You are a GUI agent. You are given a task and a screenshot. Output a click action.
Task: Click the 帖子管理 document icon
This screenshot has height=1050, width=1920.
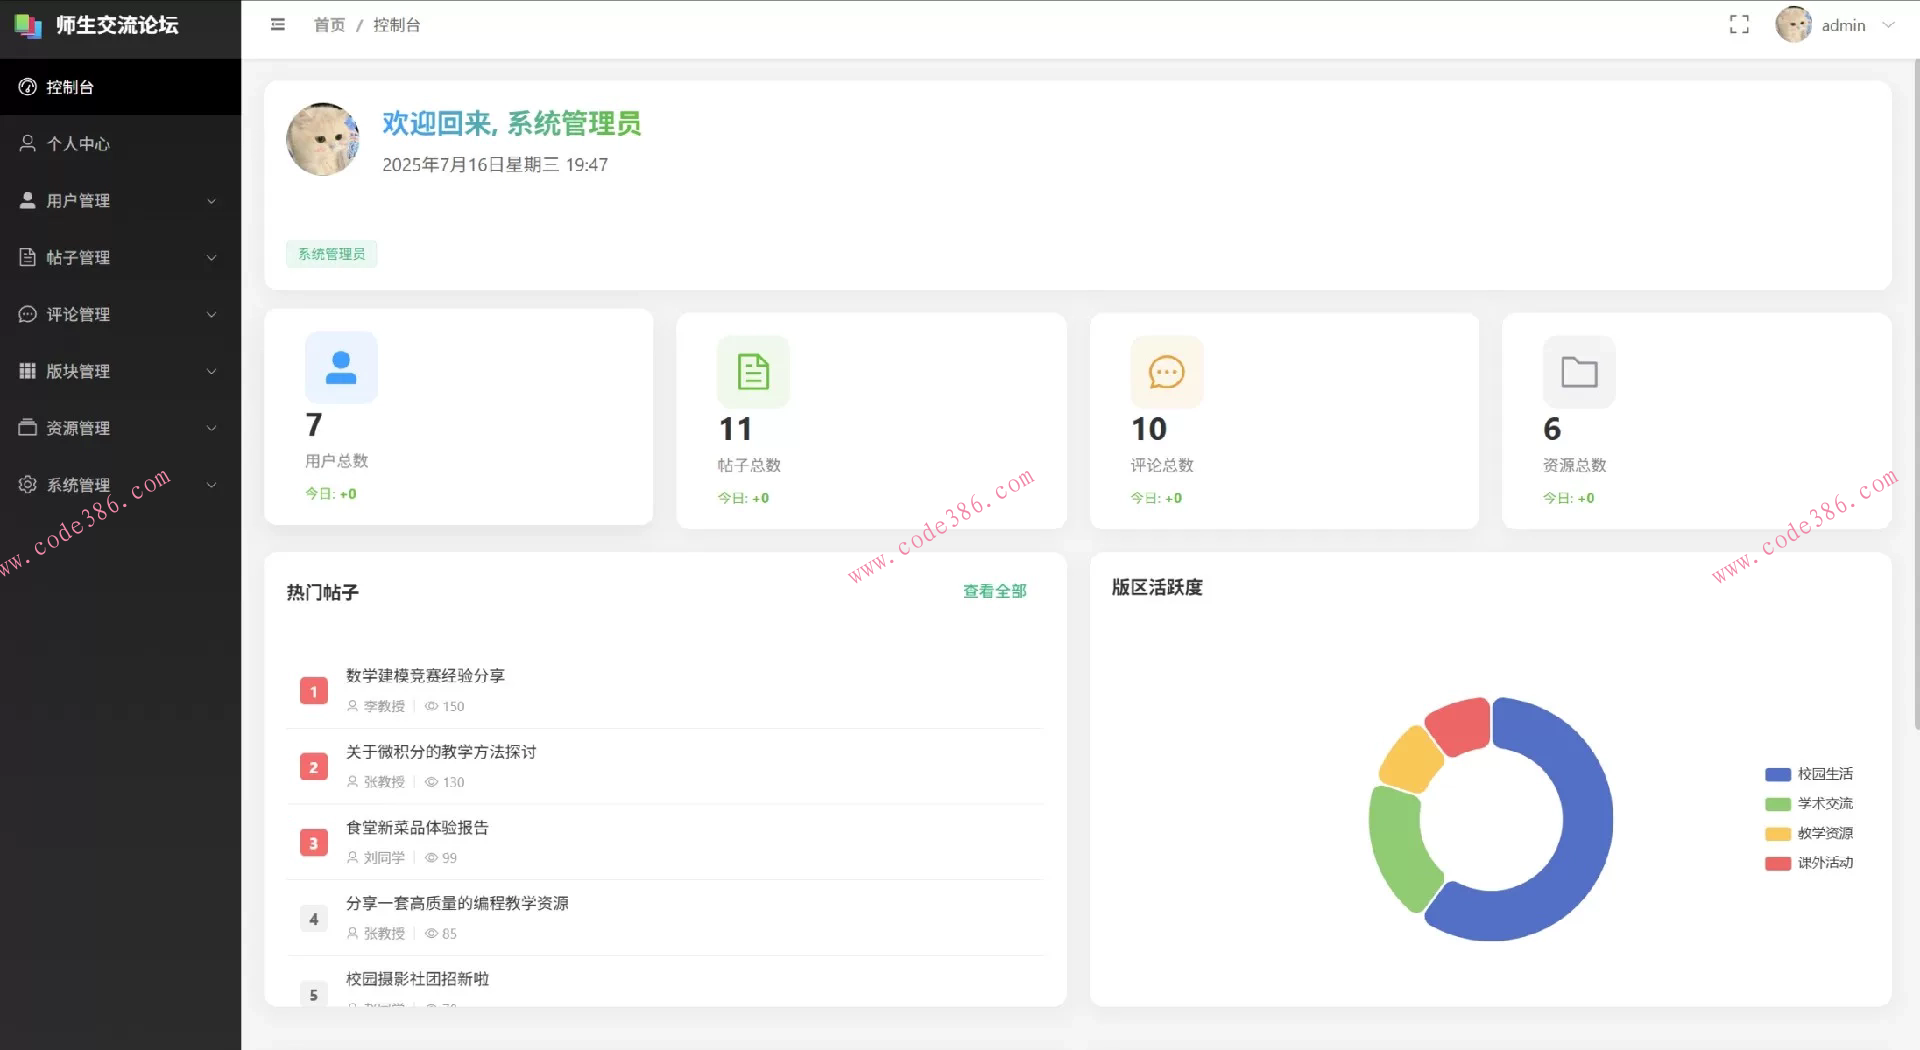pyautogui.click(x=26, y=257)
